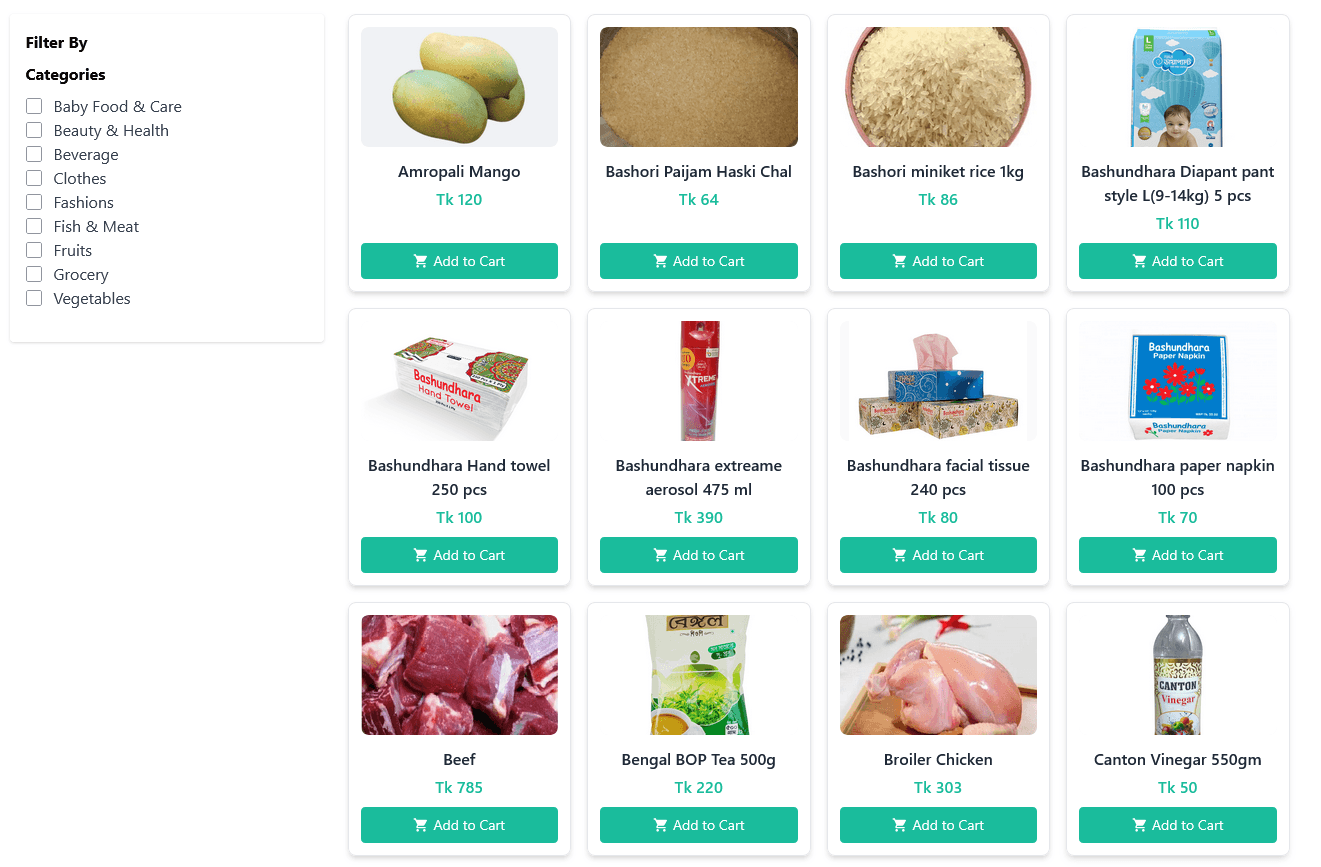The height and width of the screenshot is (867, 1321).
Task: Enable the Fish & Meat filter
Action: point(34,226)
